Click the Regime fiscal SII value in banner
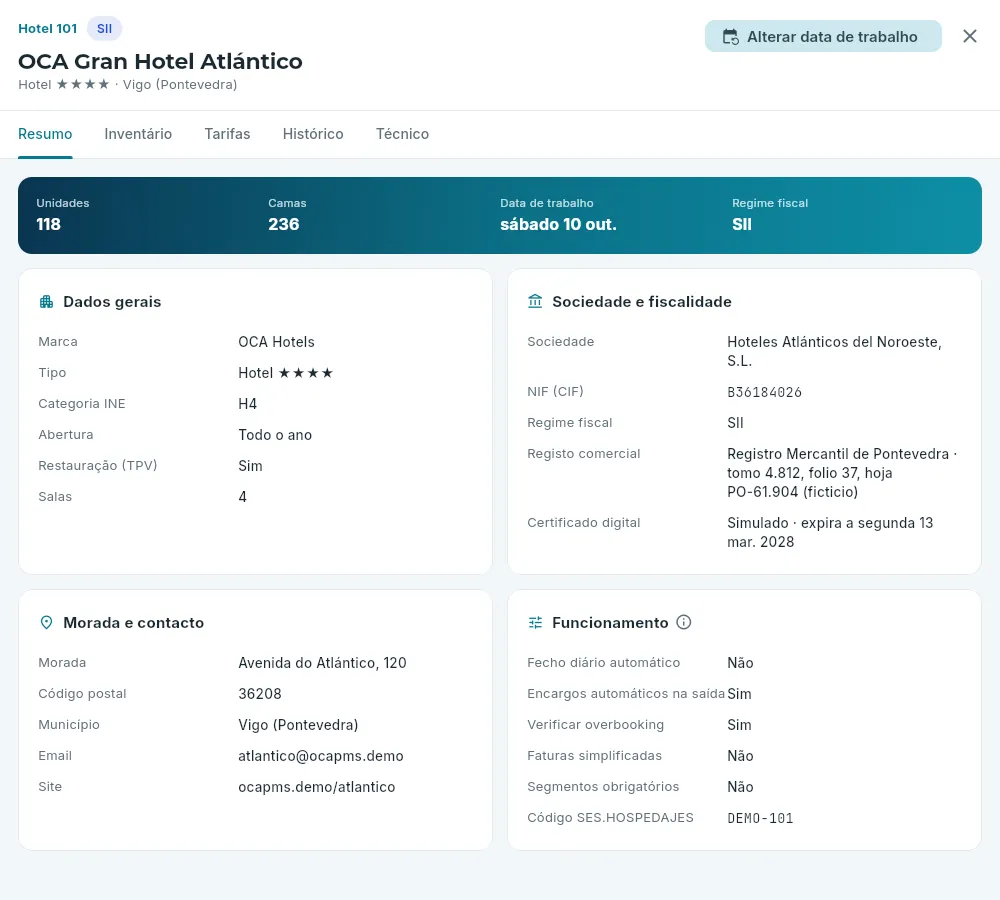This screenshot has height=900, width=1000. pos(742,225)
